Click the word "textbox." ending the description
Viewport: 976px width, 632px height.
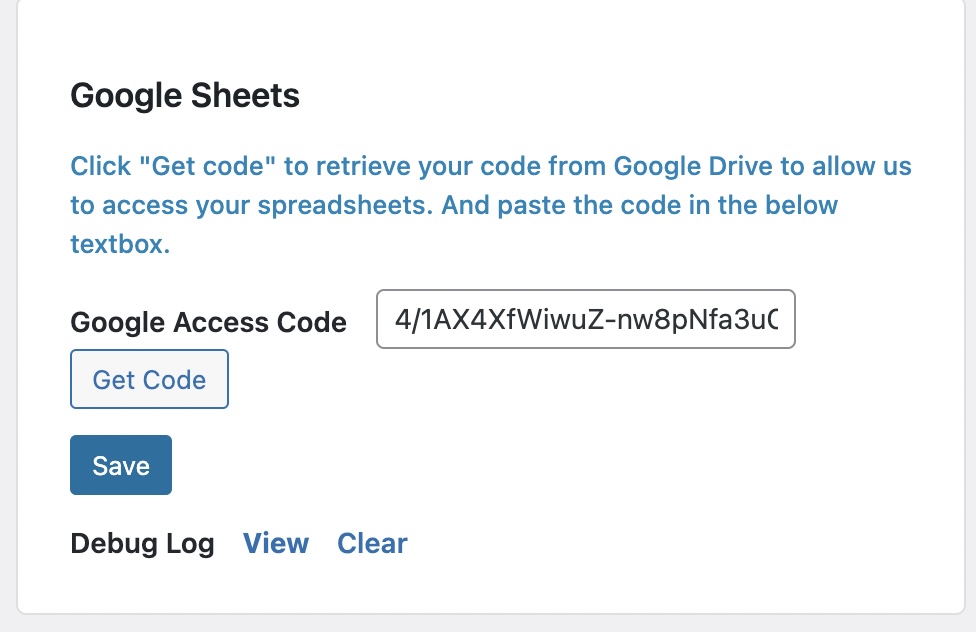(120, 244)
